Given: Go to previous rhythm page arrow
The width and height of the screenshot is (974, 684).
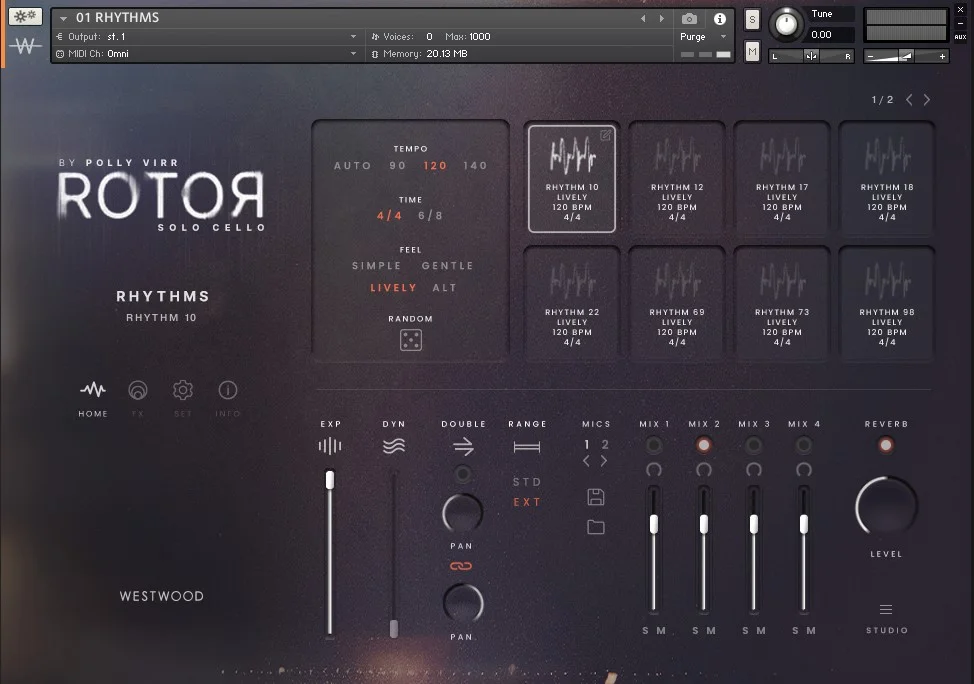Looking at the screenshot, I should (909, 100).
